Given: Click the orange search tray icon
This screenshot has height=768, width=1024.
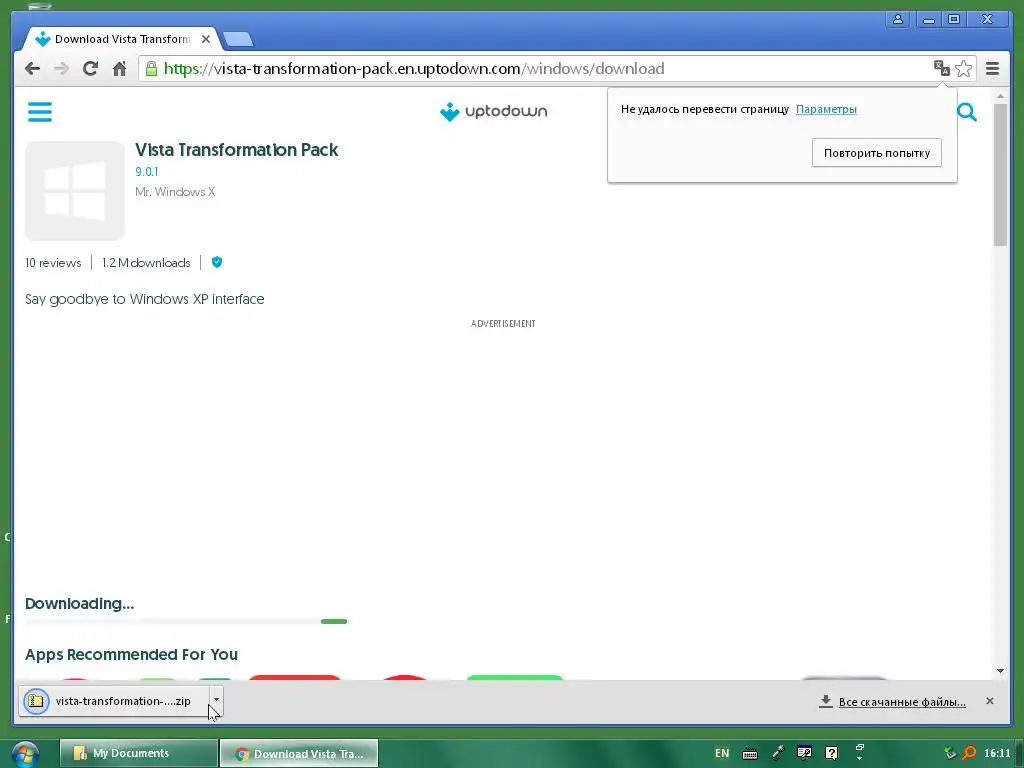Looking at the screenshot, I should pos(969,753).
